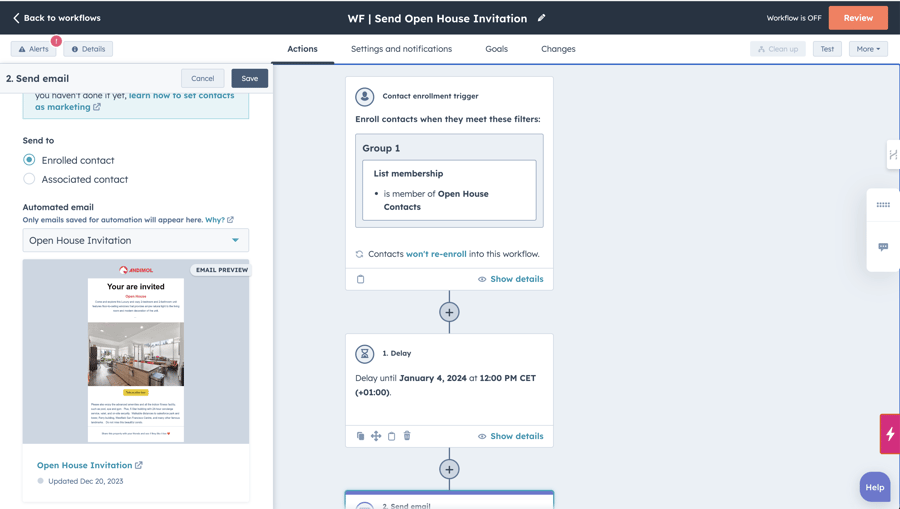
Task: Click the pencil icon to rename workflow
Action: (x=542, y=18)
